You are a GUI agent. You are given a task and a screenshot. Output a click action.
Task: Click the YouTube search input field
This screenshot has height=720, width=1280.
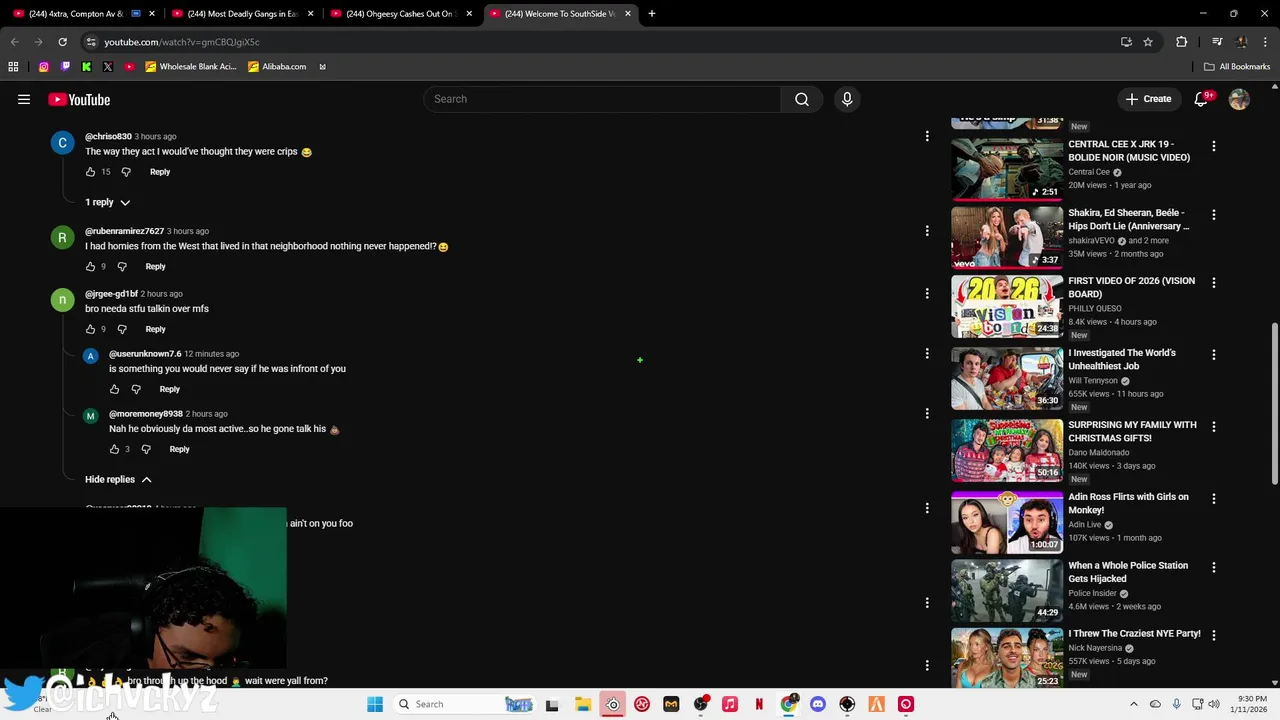tap(602, 99)
